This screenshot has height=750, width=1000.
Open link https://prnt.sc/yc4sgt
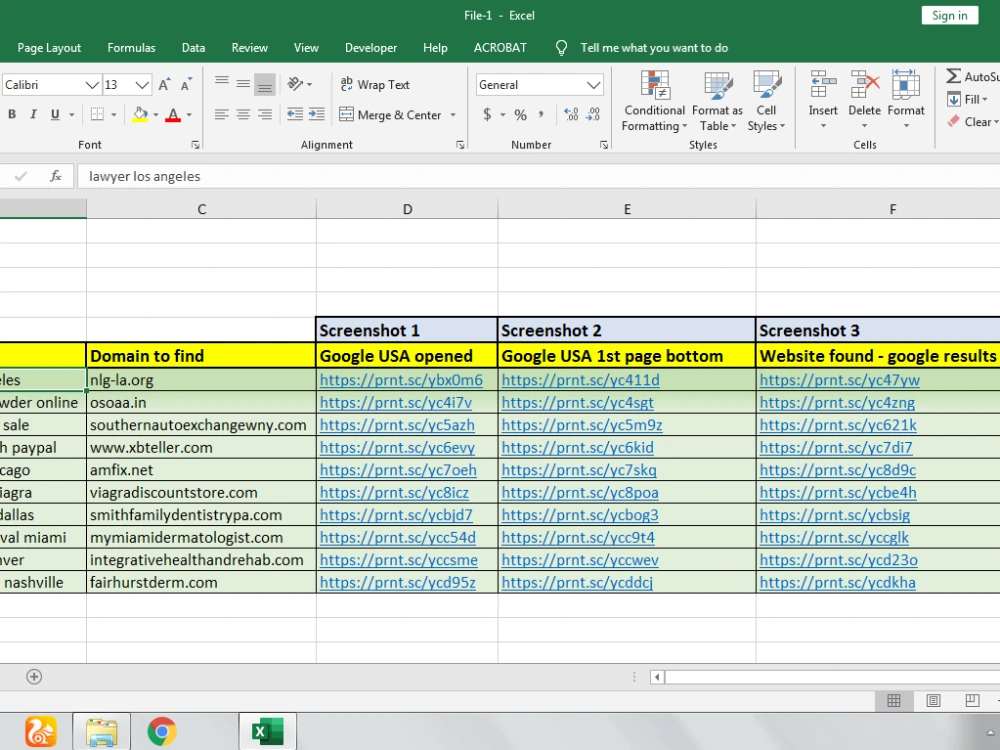pos(577,403)
